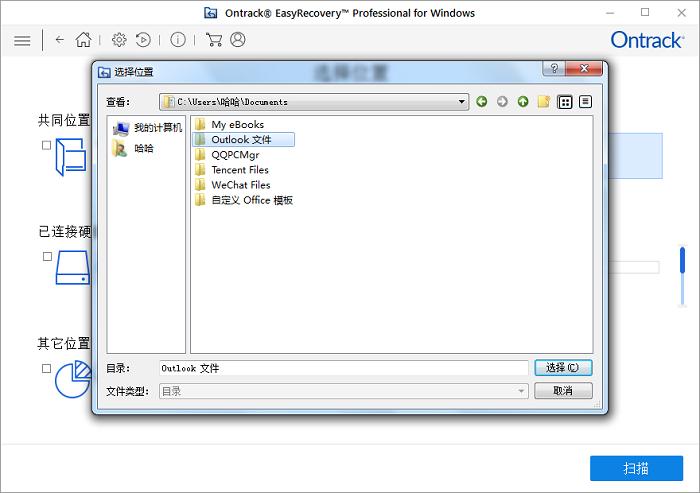
Task: Click the Ontrack logo
Action: click(647, 40)
